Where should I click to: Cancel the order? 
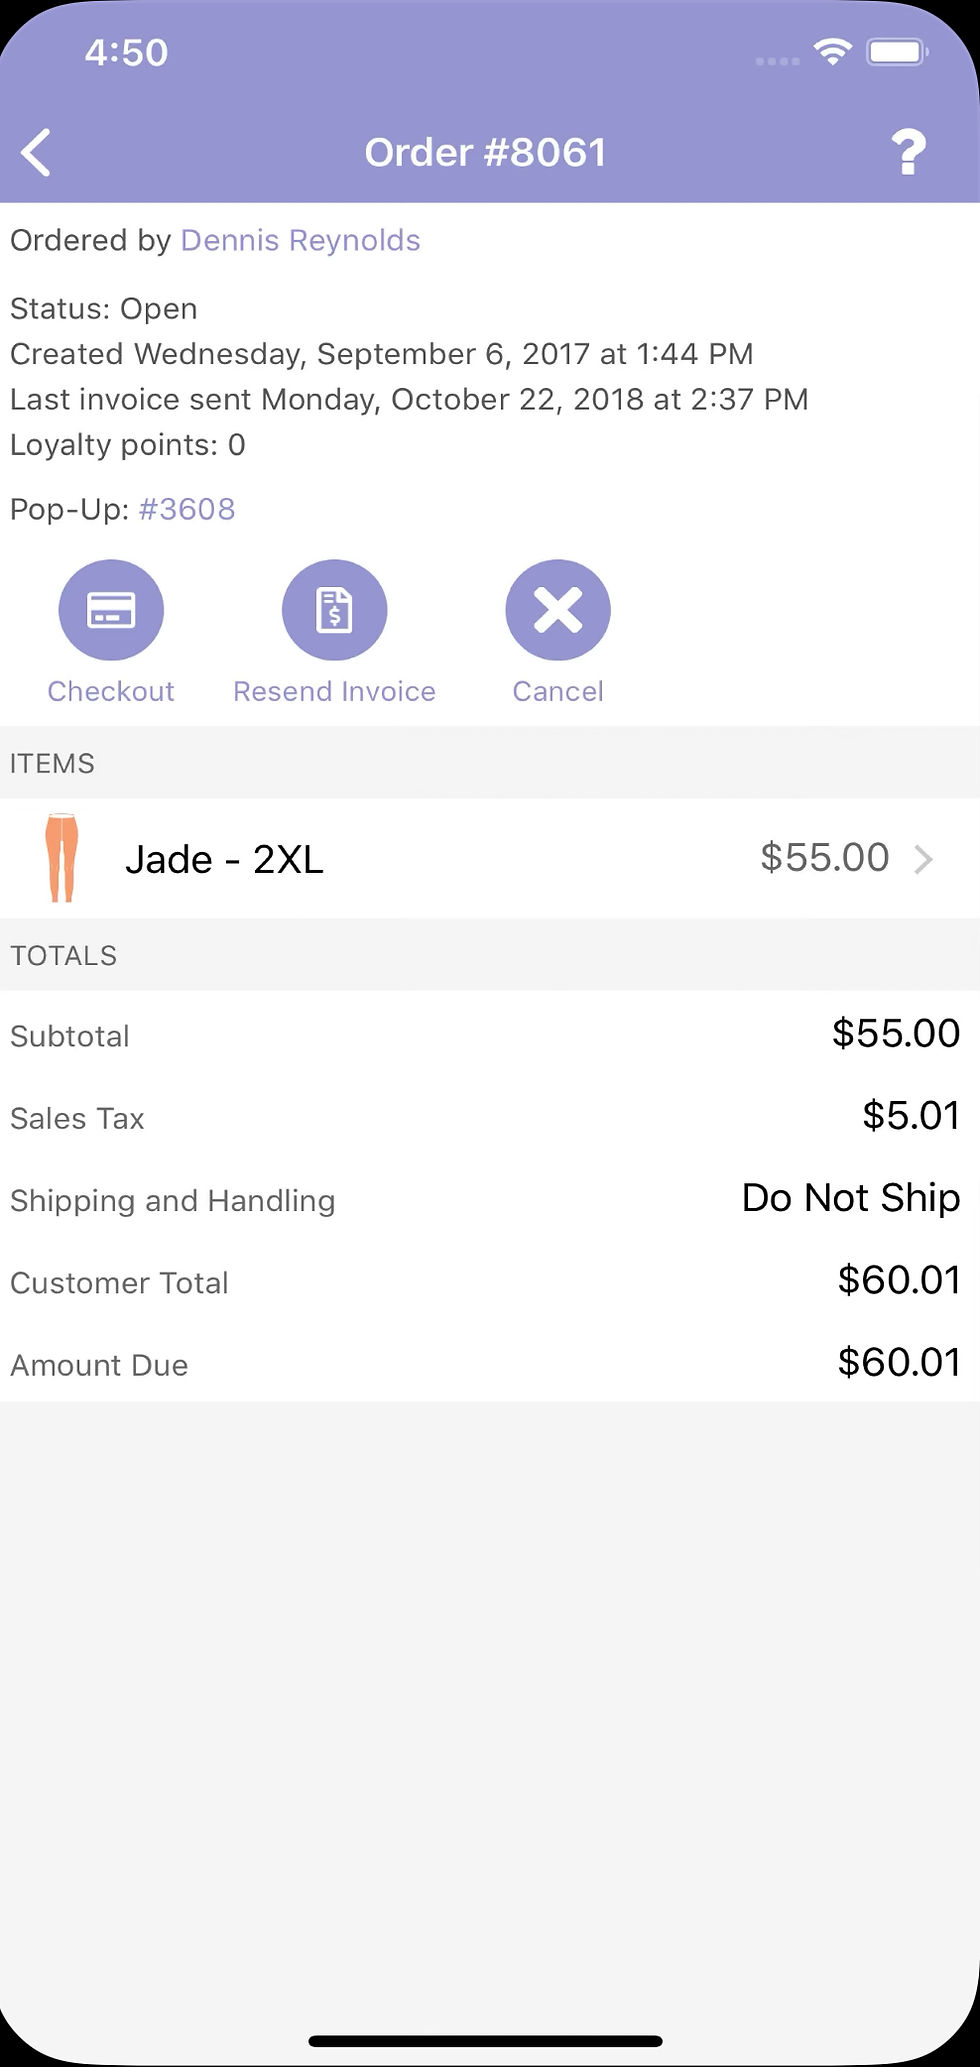click(x=557, y=630)
